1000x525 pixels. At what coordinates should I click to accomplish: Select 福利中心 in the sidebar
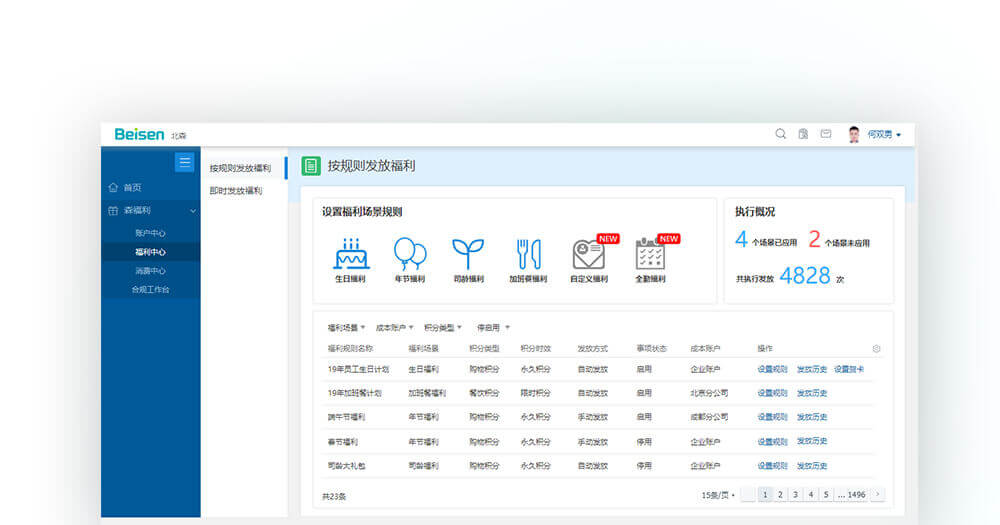151,252
